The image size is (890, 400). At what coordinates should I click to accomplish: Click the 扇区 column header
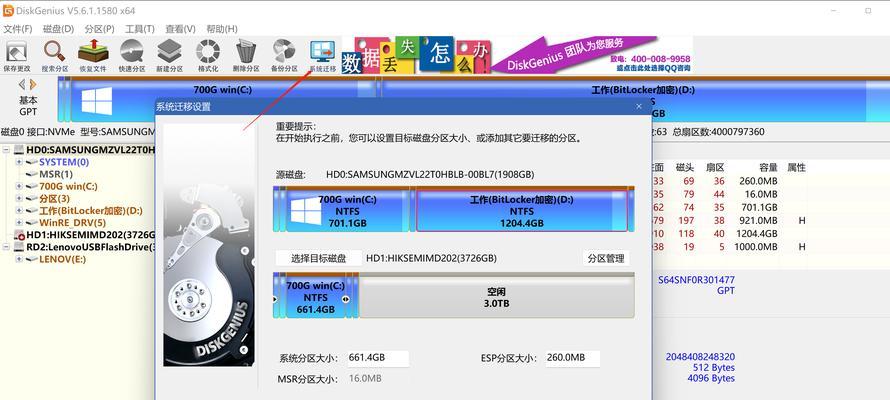[x=715, y=167]
